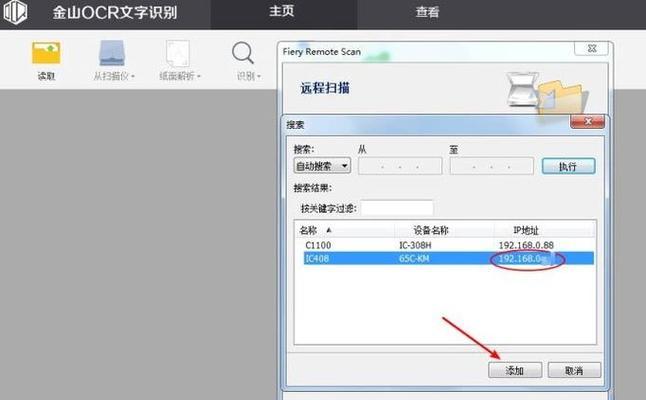646x400 pixels.
Task: Click the 识别 magnifier tool
Action: pos(243,53)
